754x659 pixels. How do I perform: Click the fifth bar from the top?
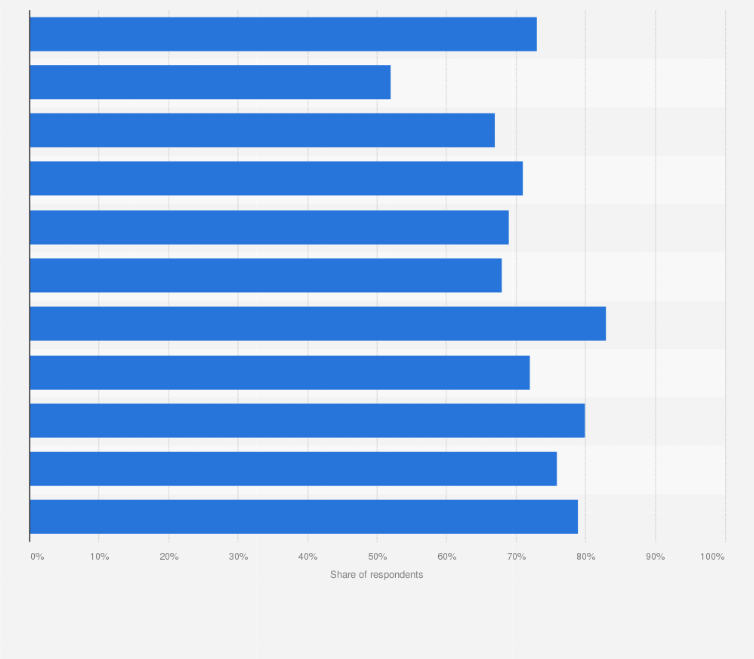(x=269, y=227)
